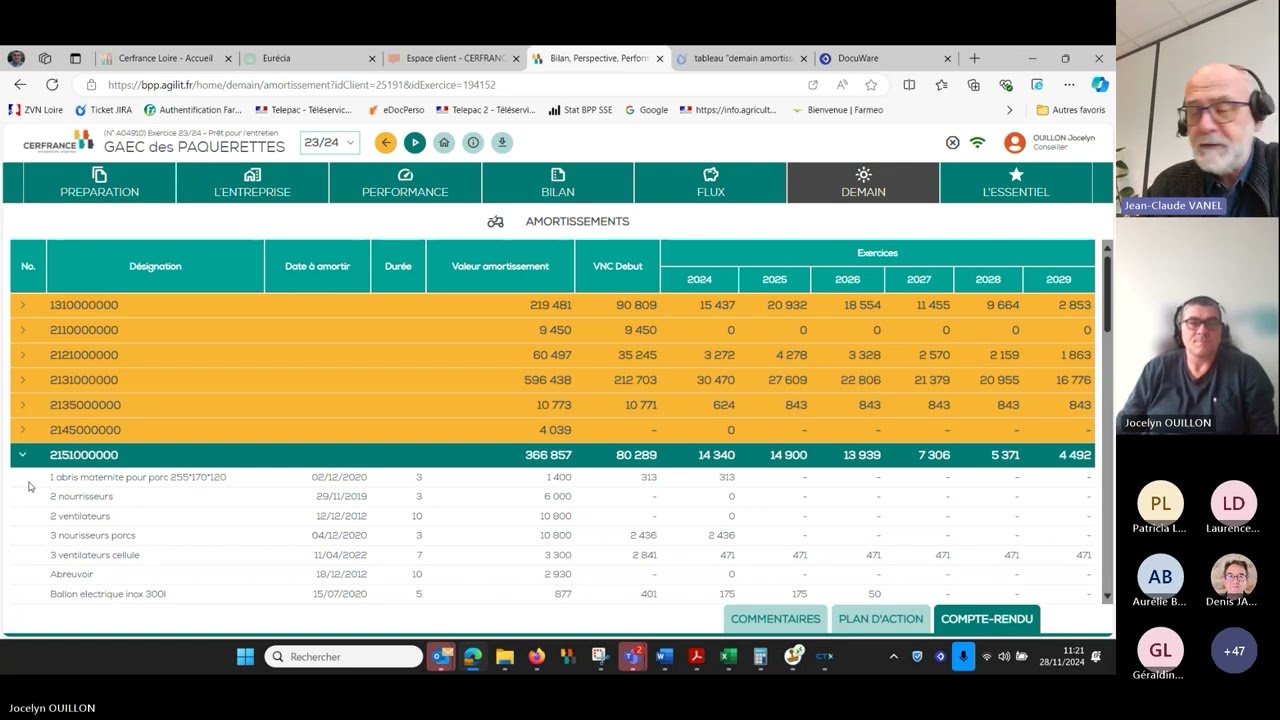This screenshot has height=720, width=1280.
Task: Click the 2024 exercice column header
Action: (699, 280)
